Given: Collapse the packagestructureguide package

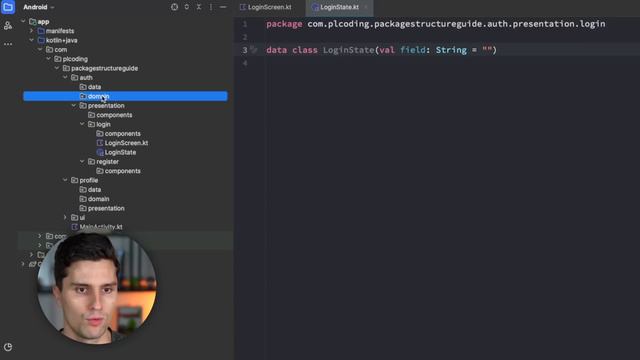Looking at the screenshot, I should point(57,68).
